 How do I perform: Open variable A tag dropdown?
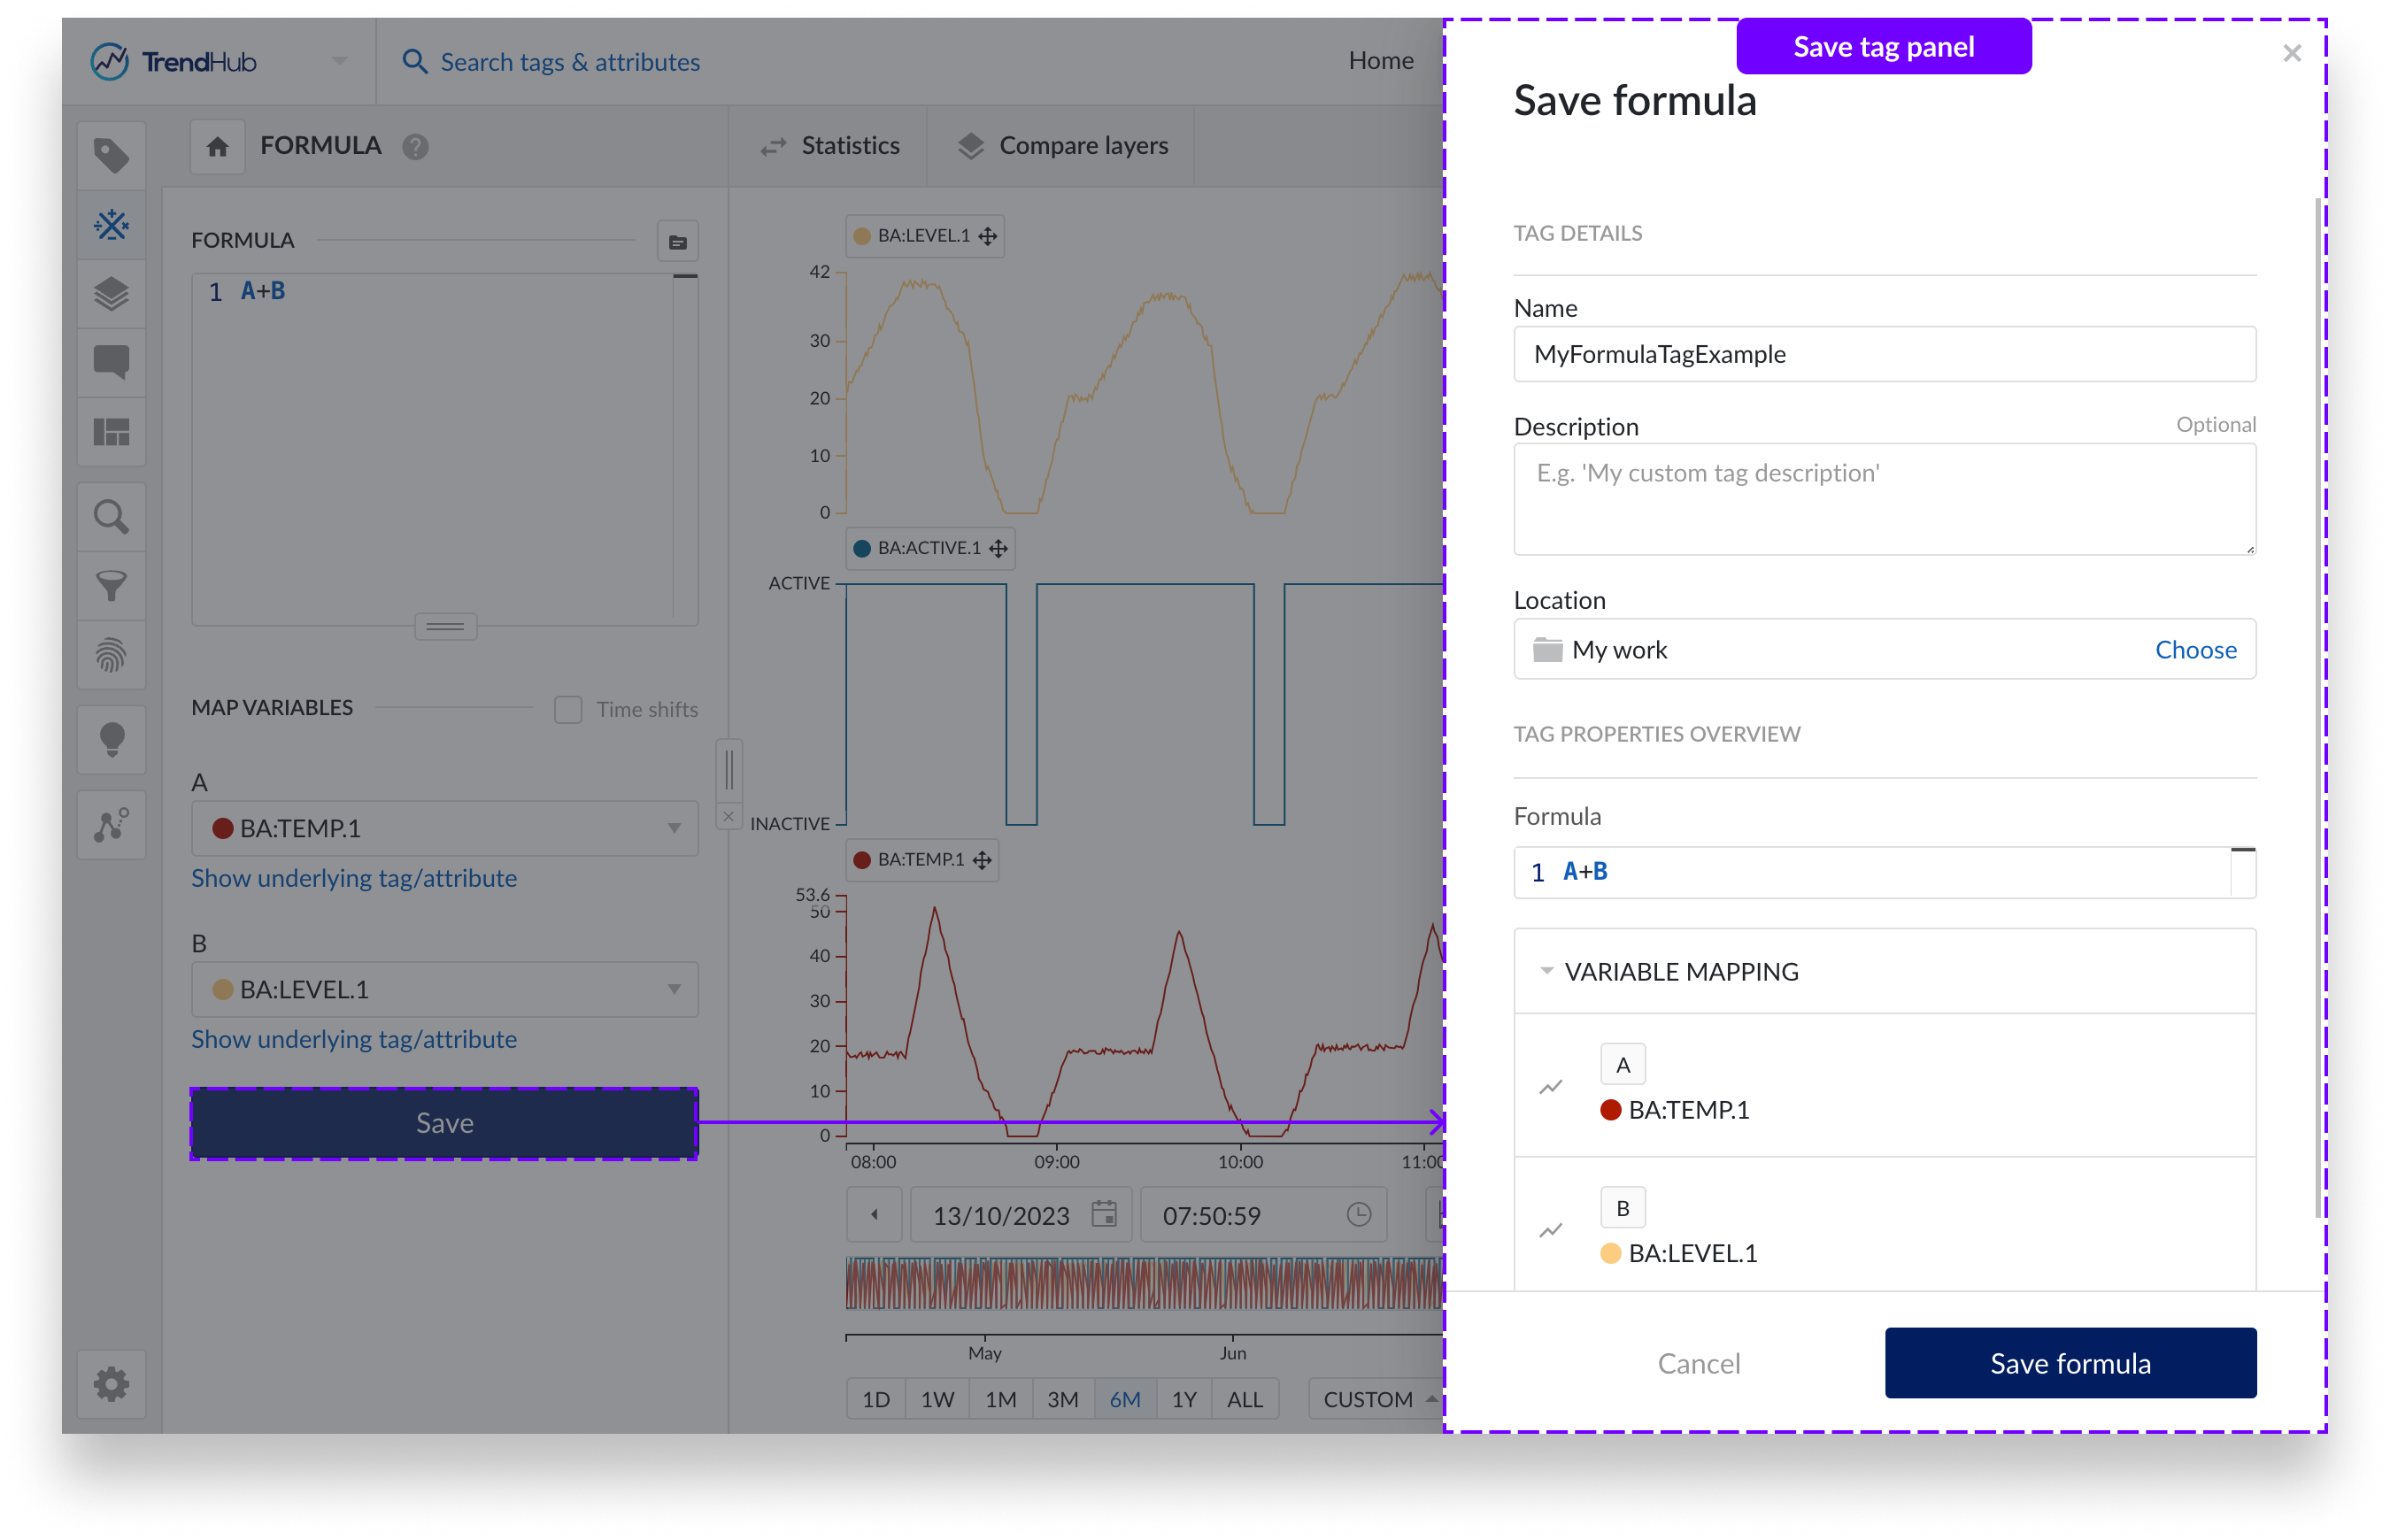[x=445, y=828]
